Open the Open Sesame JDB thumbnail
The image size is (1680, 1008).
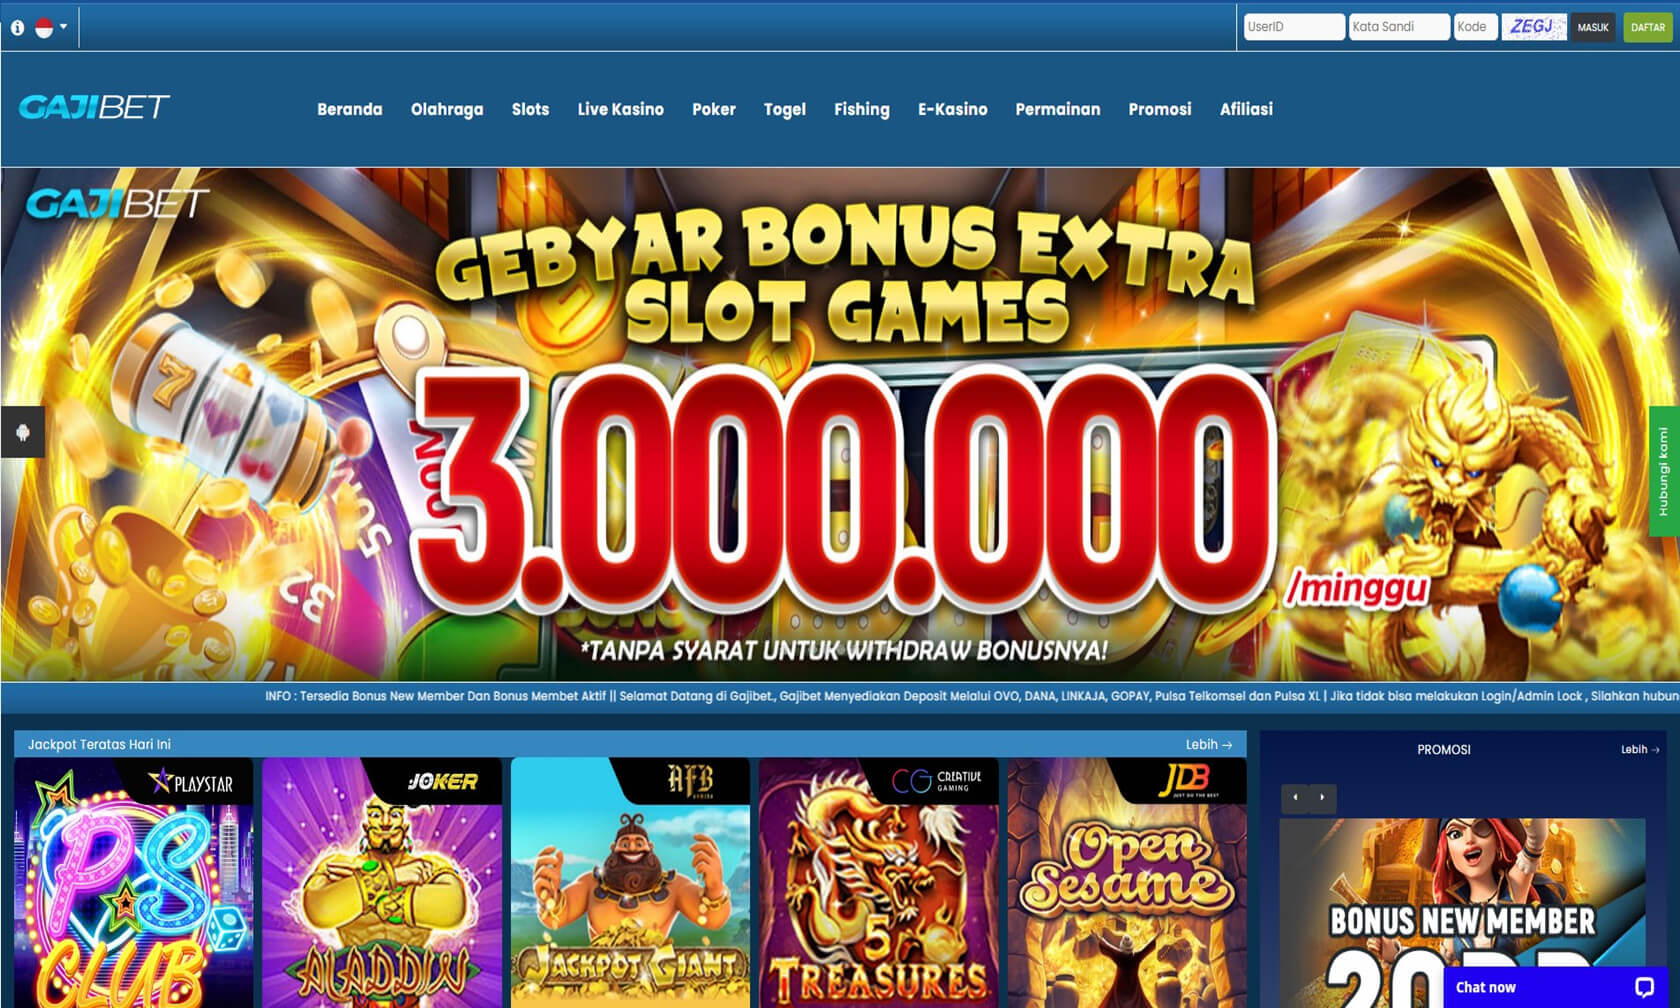[1127, 882]
